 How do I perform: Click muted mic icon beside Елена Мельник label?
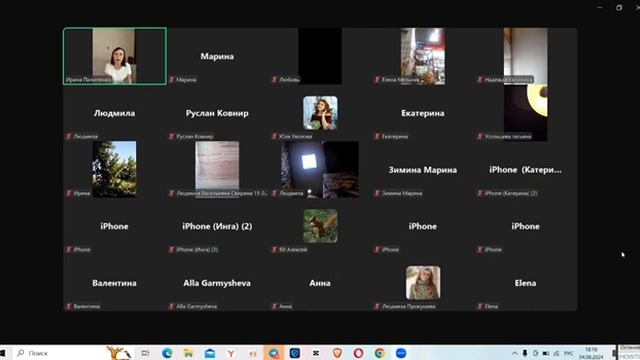[x=377, y=80]
